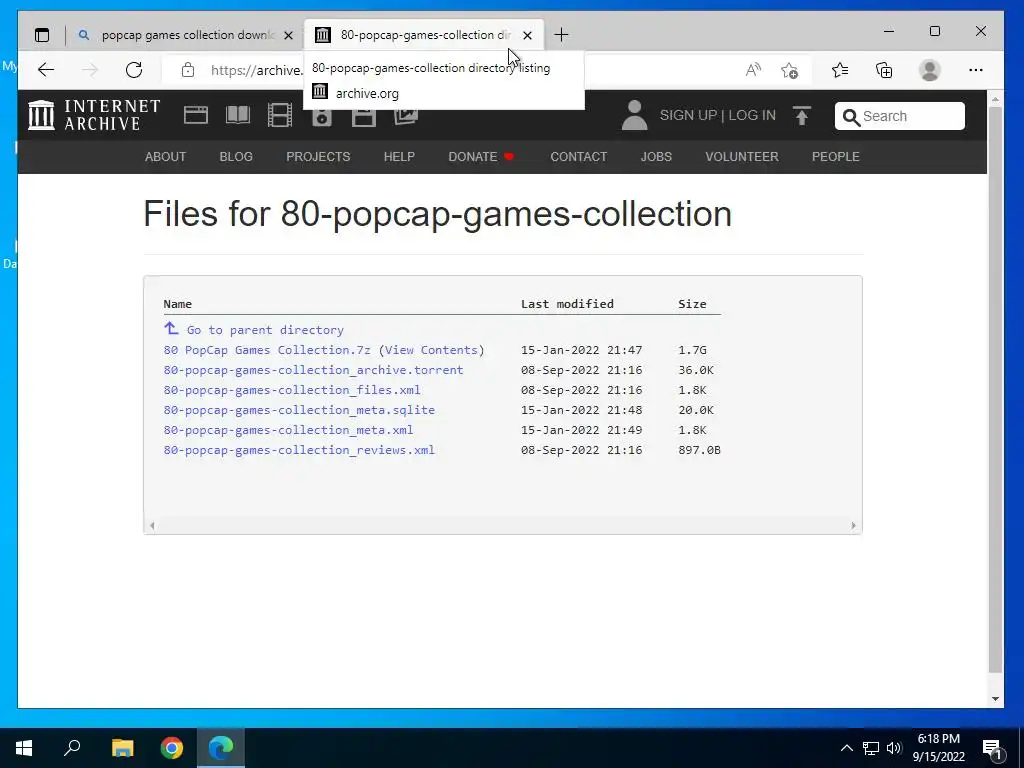Open the collection_meta.xml link
Screen dimensions: 1024x768
point(288,430)
